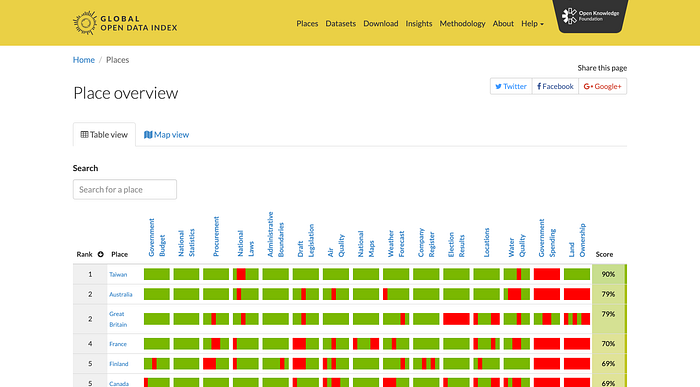The image size is (700, 387).
Task: Sort by Government Budget column header
Action: (157, 237)
